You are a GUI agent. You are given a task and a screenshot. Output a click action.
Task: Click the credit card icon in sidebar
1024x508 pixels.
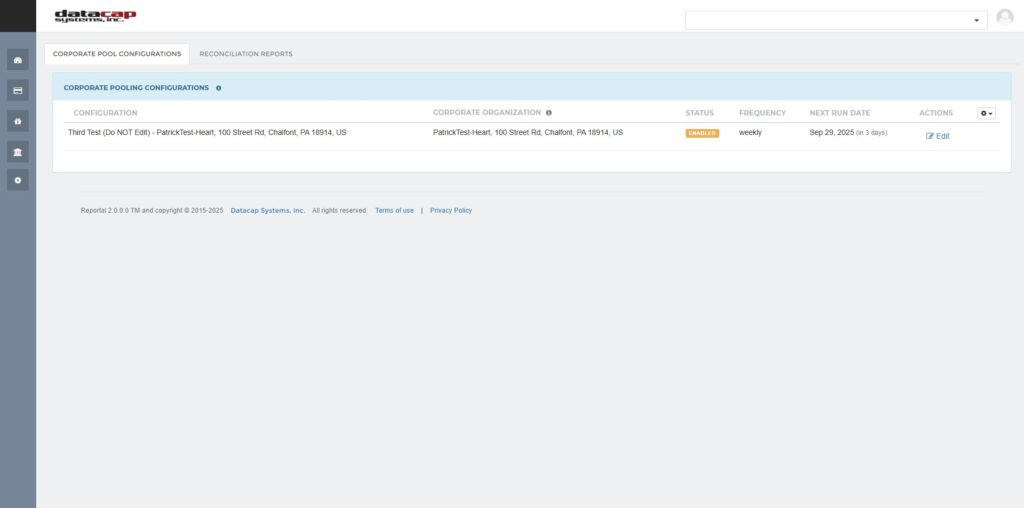point(17,90)
